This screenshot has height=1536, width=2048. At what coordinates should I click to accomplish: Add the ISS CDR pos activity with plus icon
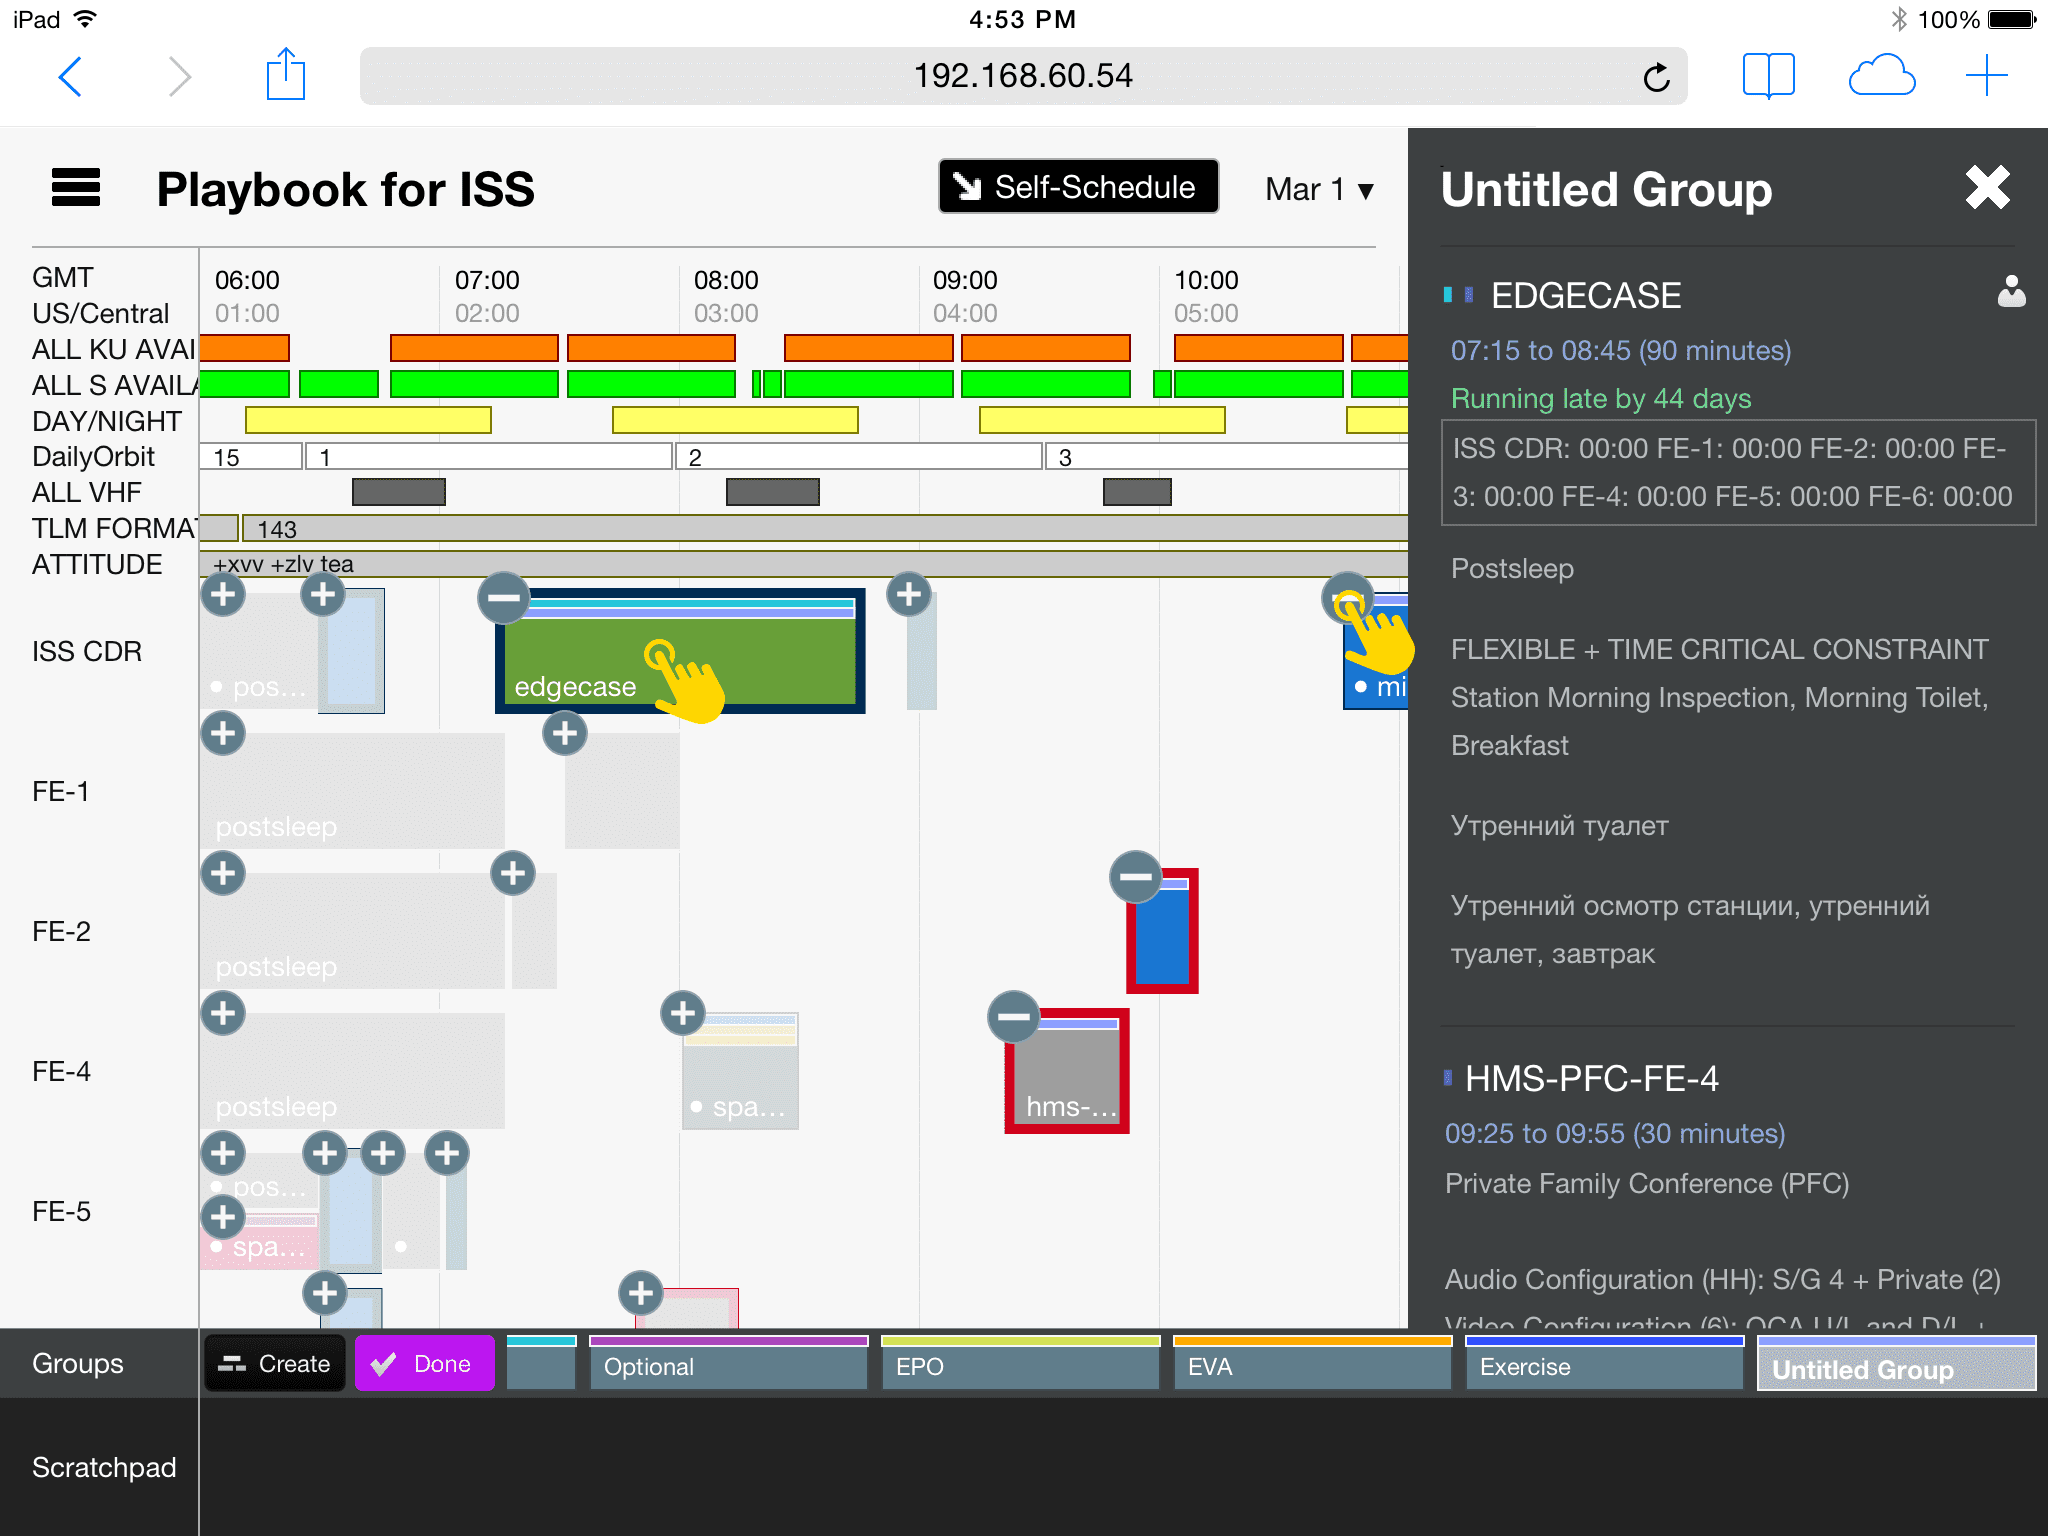coord(223,594)
